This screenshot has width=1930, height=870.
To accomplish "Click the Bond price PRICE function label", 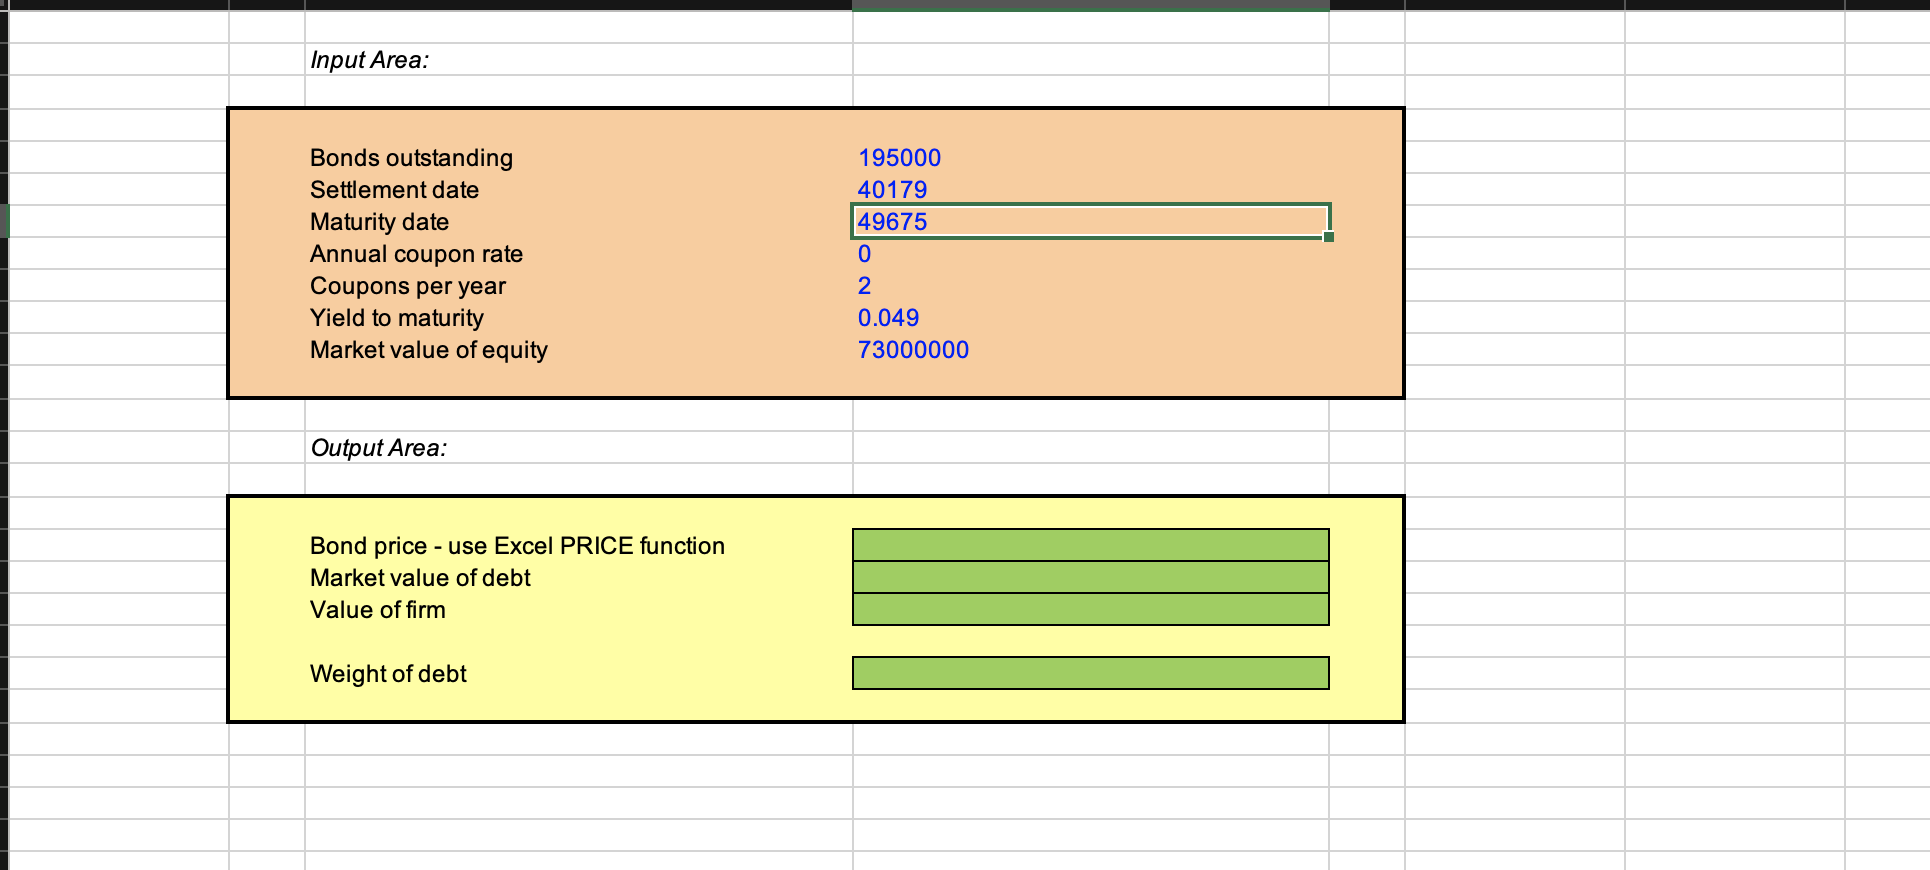I will point(517,546).
